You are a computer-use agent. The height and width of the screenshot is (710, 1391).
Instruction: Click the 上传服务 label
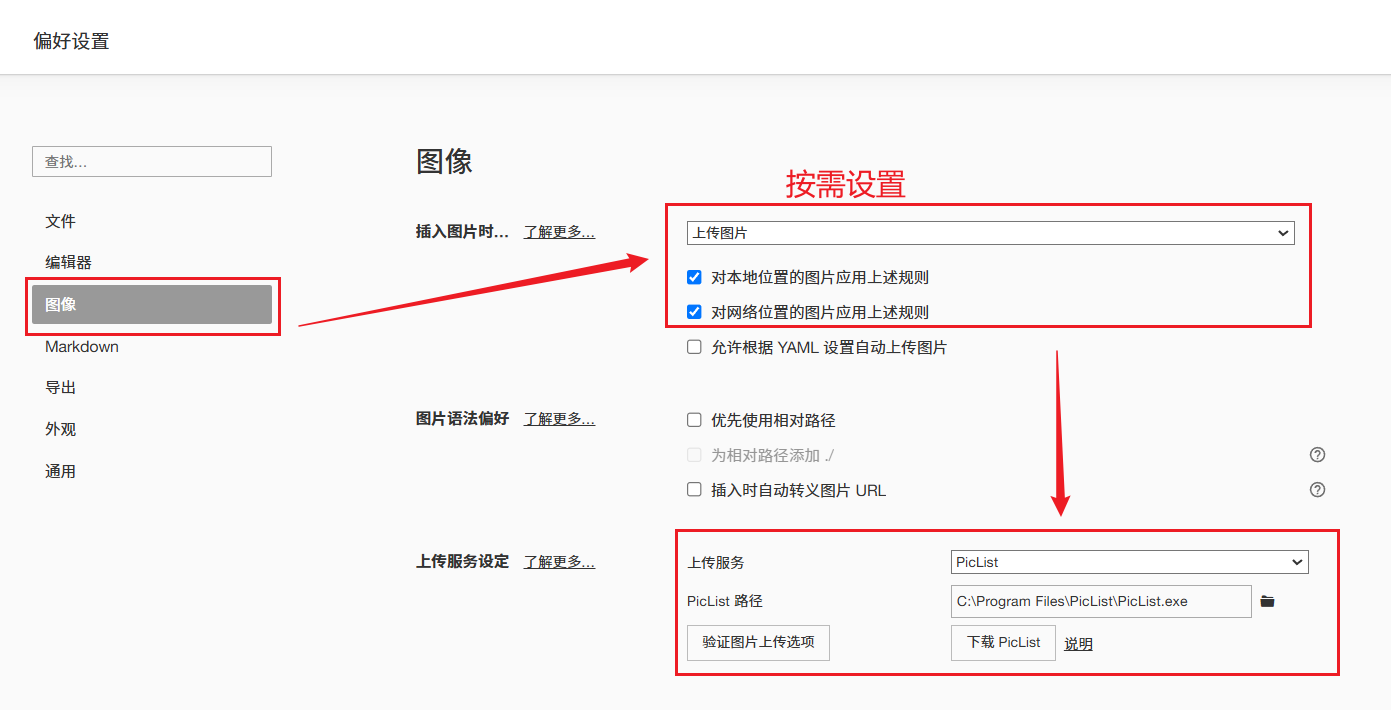[x=716, y=563]
